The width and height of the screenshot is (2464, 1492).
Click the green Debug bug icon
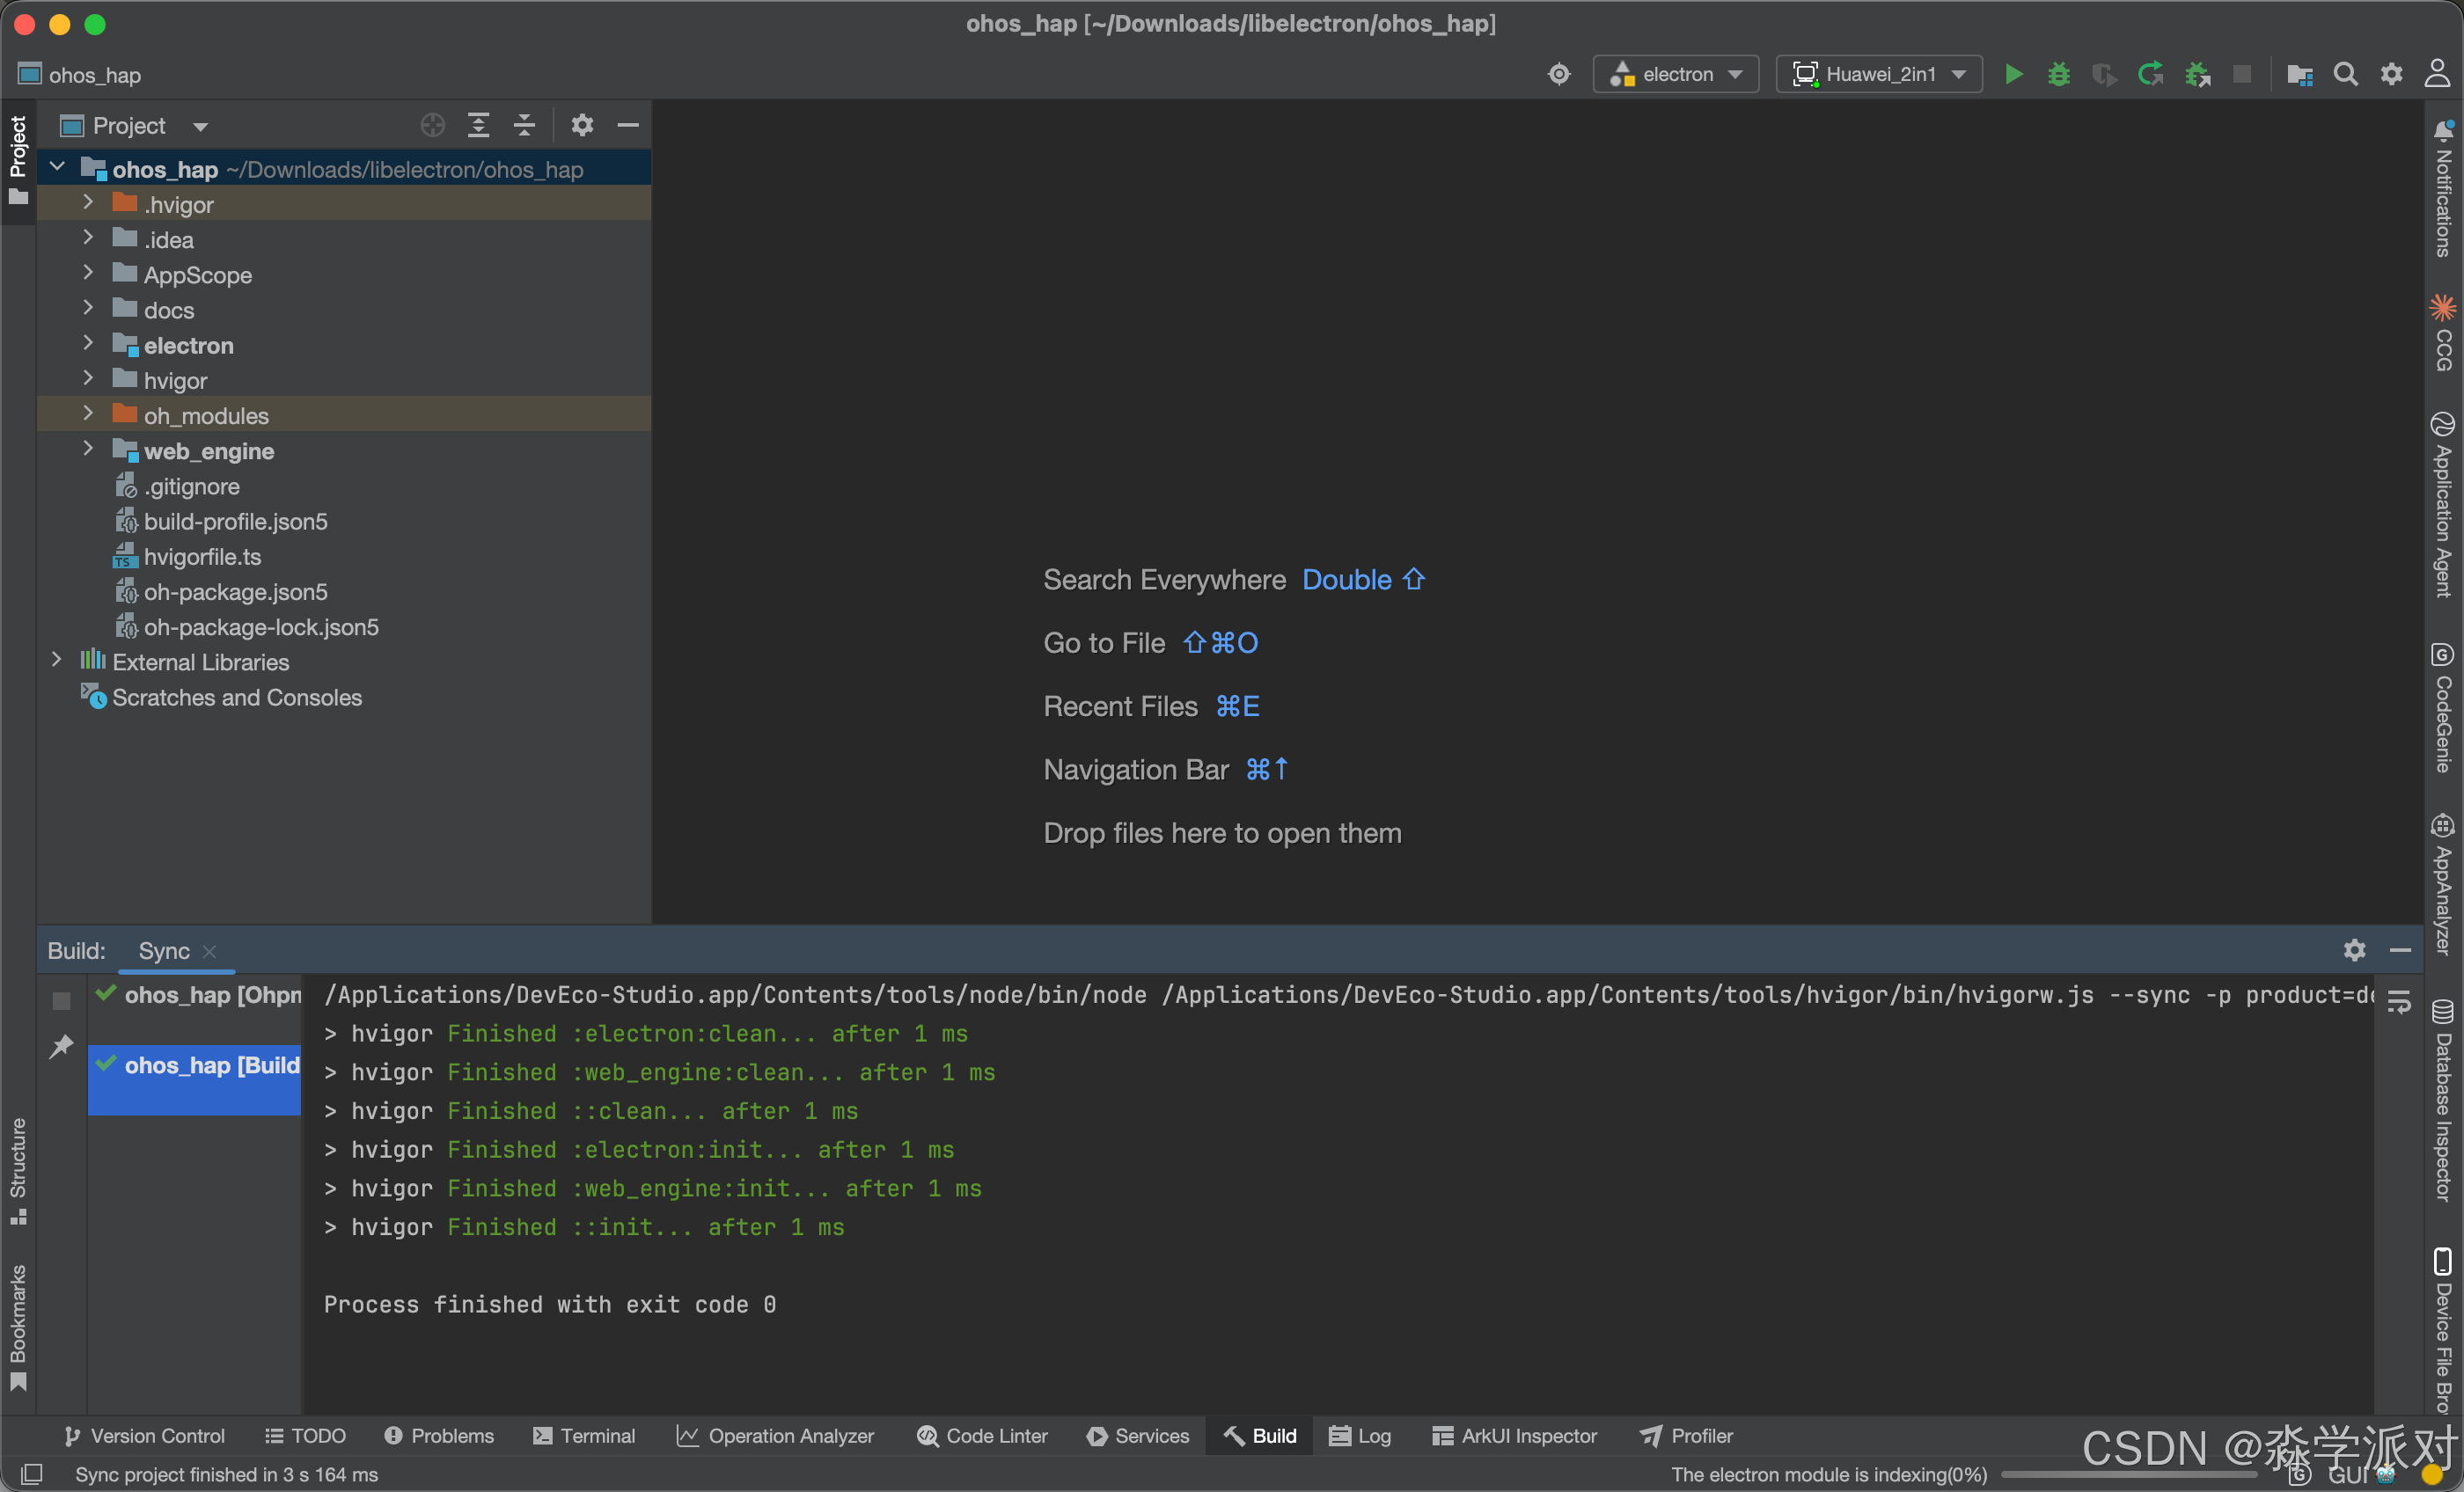pos(2058,74)
